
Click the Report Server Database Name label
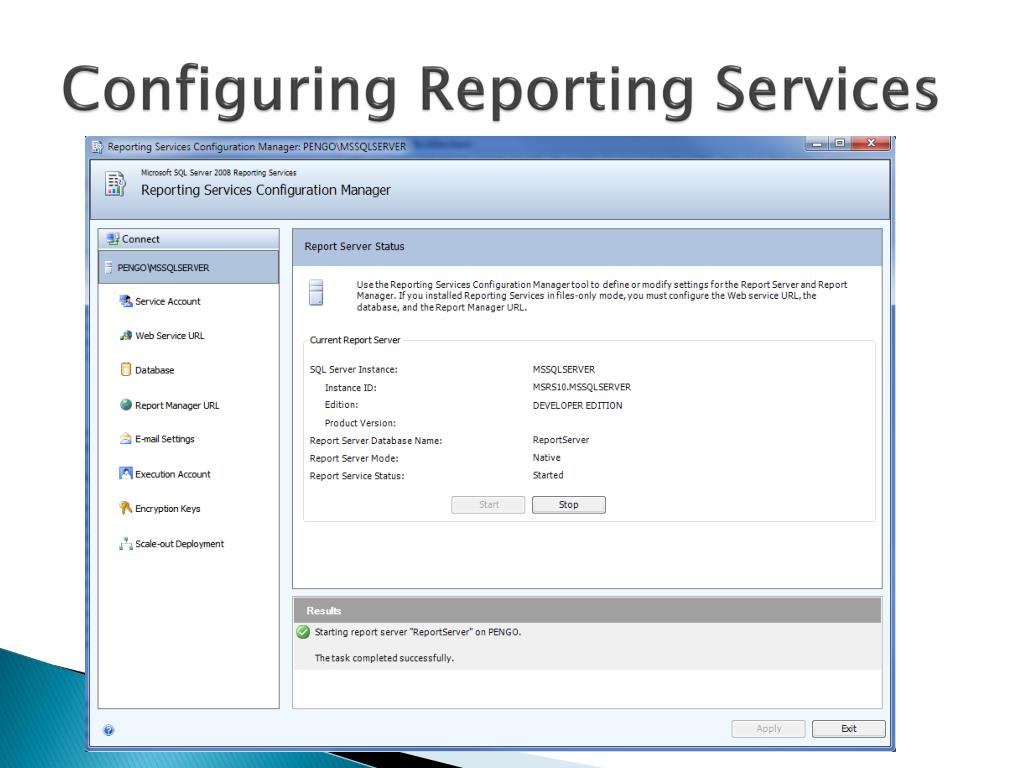point(376,441)
